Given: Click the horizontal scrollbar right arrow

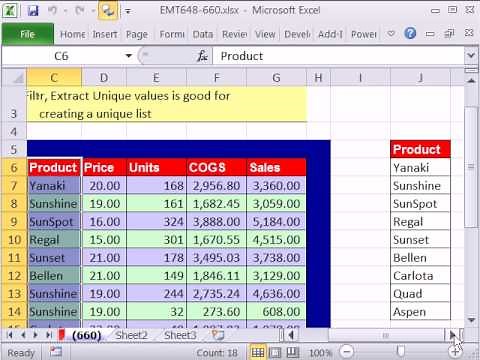Looking at the screenshot, I should (452, 335).
